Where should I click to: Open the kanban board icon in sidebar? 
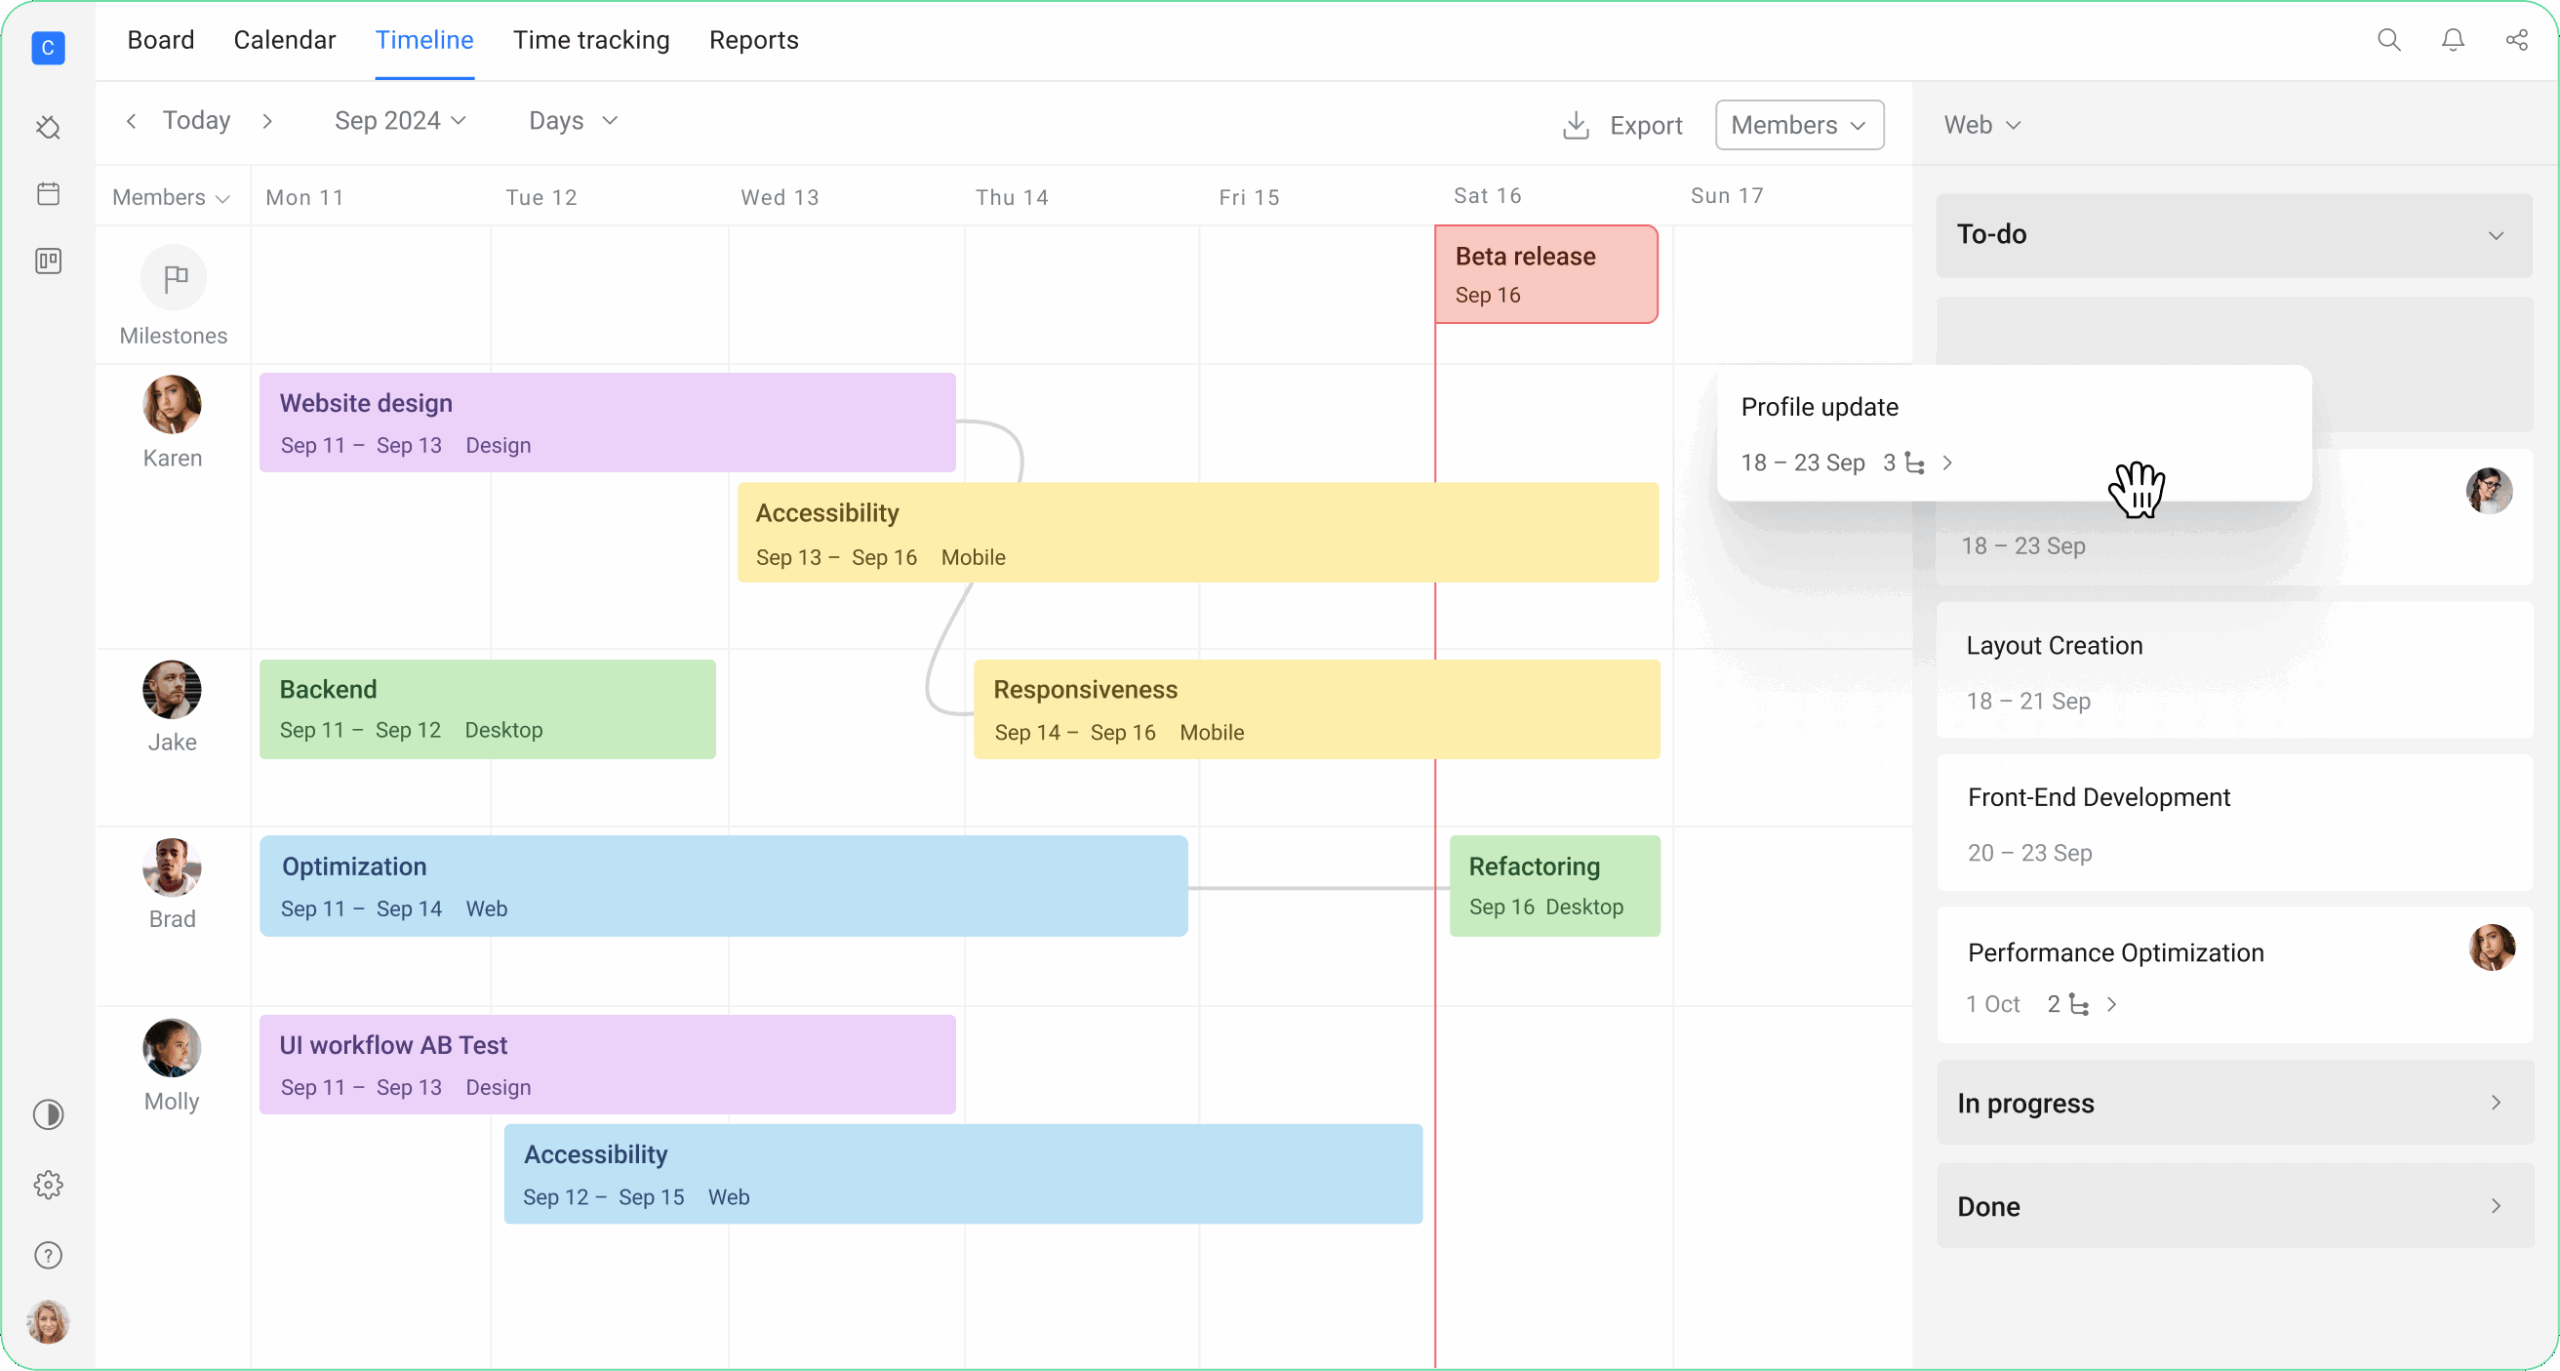click(48, 261)
